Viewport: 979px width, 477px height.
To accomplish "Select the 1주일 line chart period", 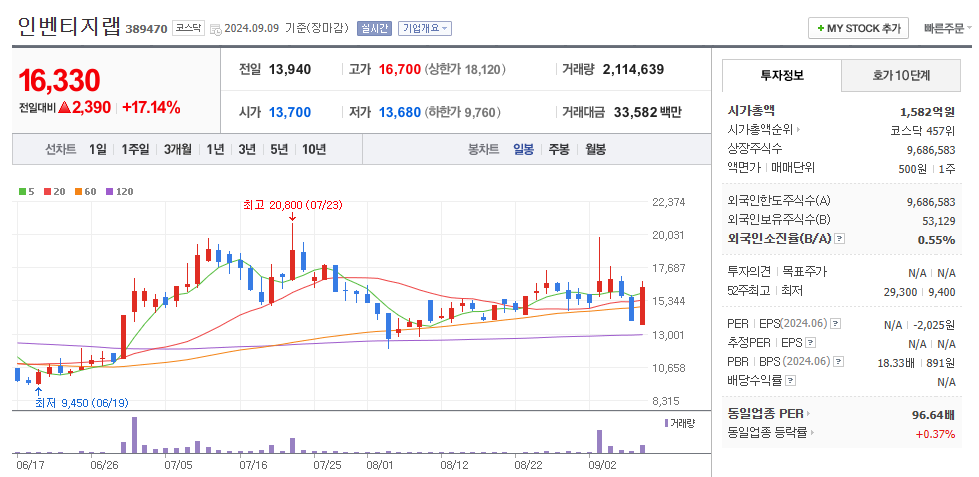I will click(x=135, y=150).
